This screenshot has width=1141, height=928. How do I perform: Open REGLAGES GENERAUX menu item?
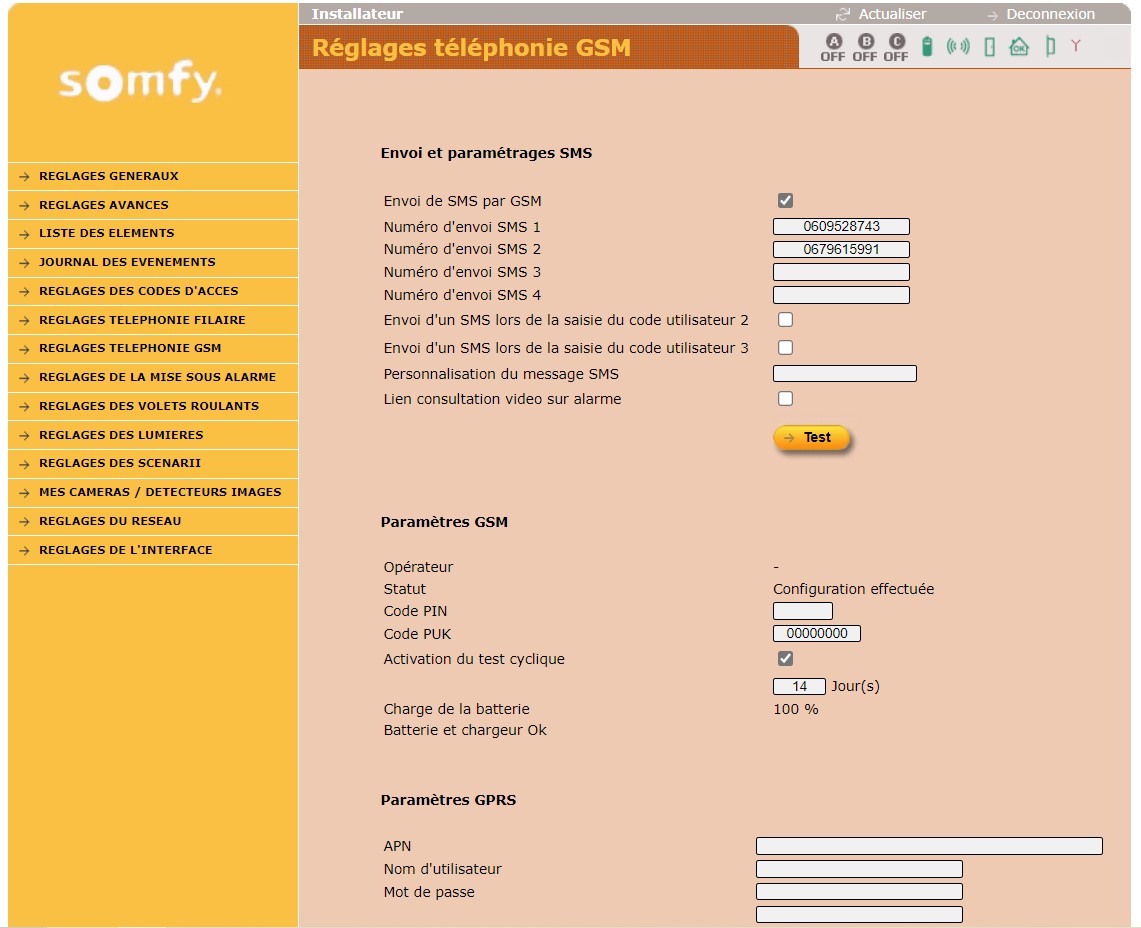(x=108, y=176)
